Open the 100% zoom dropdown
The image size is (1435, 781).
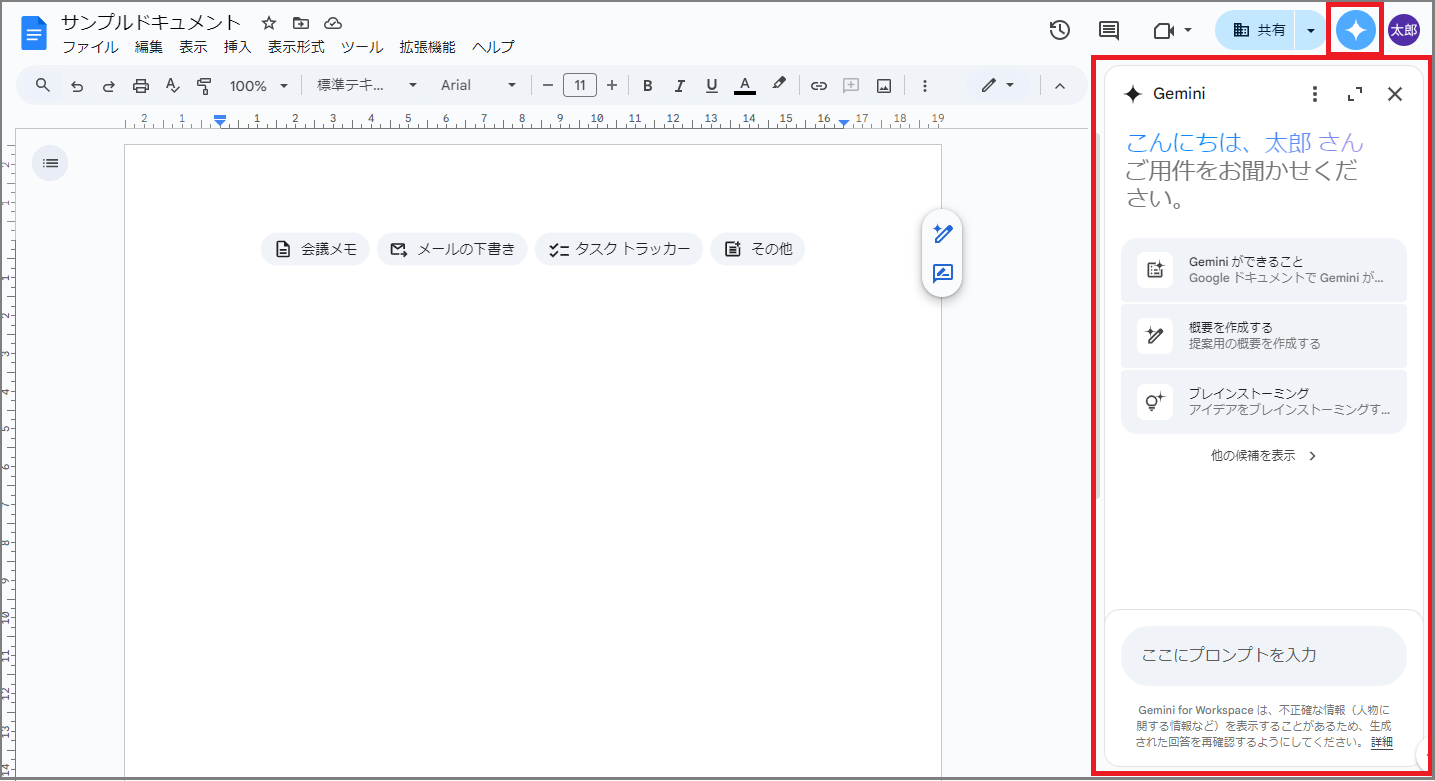(259, 86)
